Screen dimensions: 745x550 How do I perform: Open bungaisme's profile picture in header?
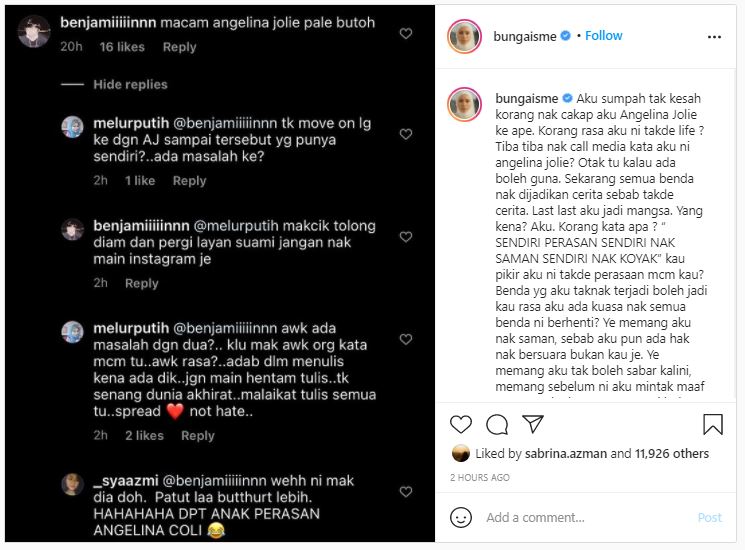(x=464, y=37)
